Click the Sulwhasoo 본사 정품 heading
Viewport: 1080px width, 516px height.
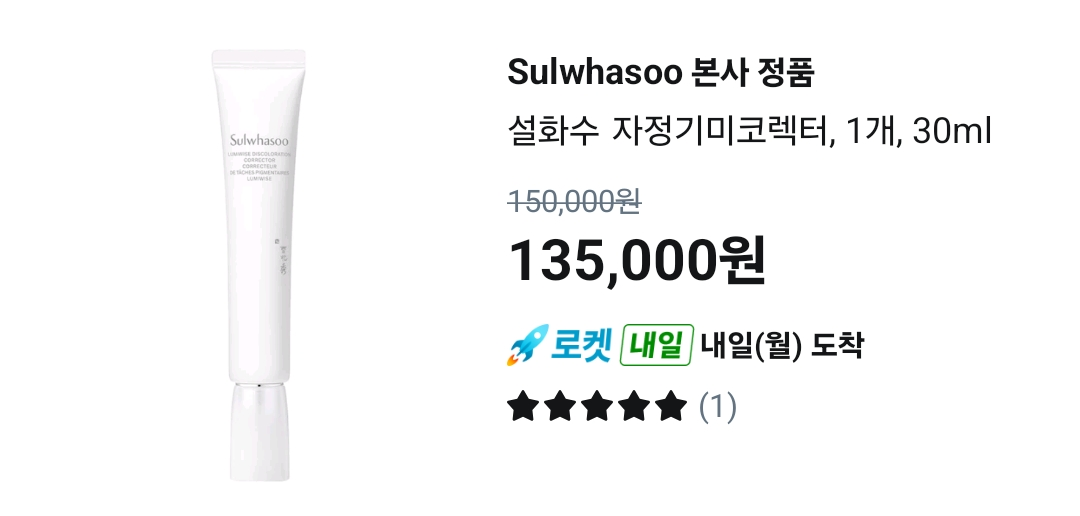click(661, 72)
